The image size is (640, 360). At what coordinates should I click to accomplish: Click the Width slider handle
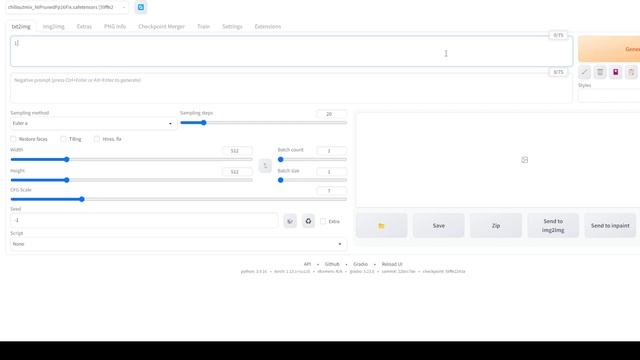(x=67, y=159)
